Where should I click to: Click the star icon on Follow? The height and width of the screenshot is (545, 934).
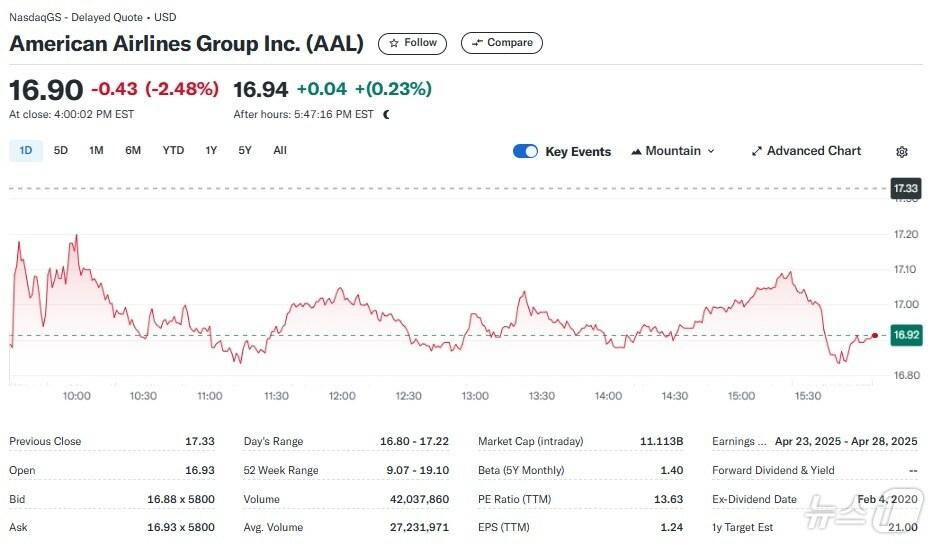pyautogui.click(x=394, y=43)
